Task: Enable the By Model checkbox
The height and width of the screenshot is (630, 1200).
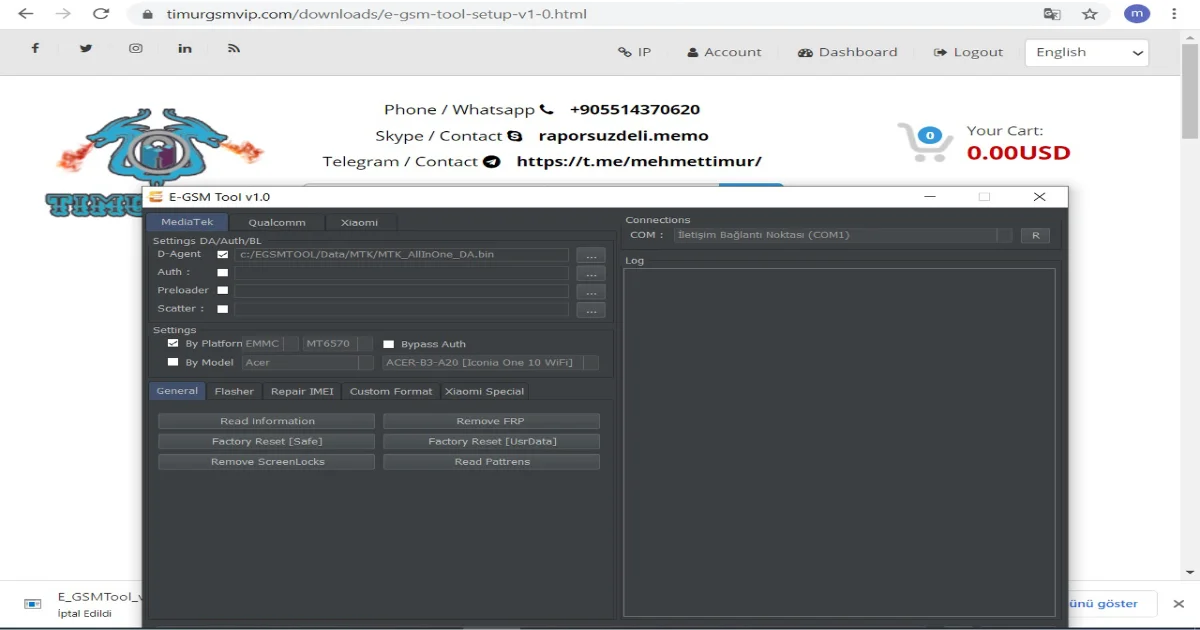Action: pos(173,362)
